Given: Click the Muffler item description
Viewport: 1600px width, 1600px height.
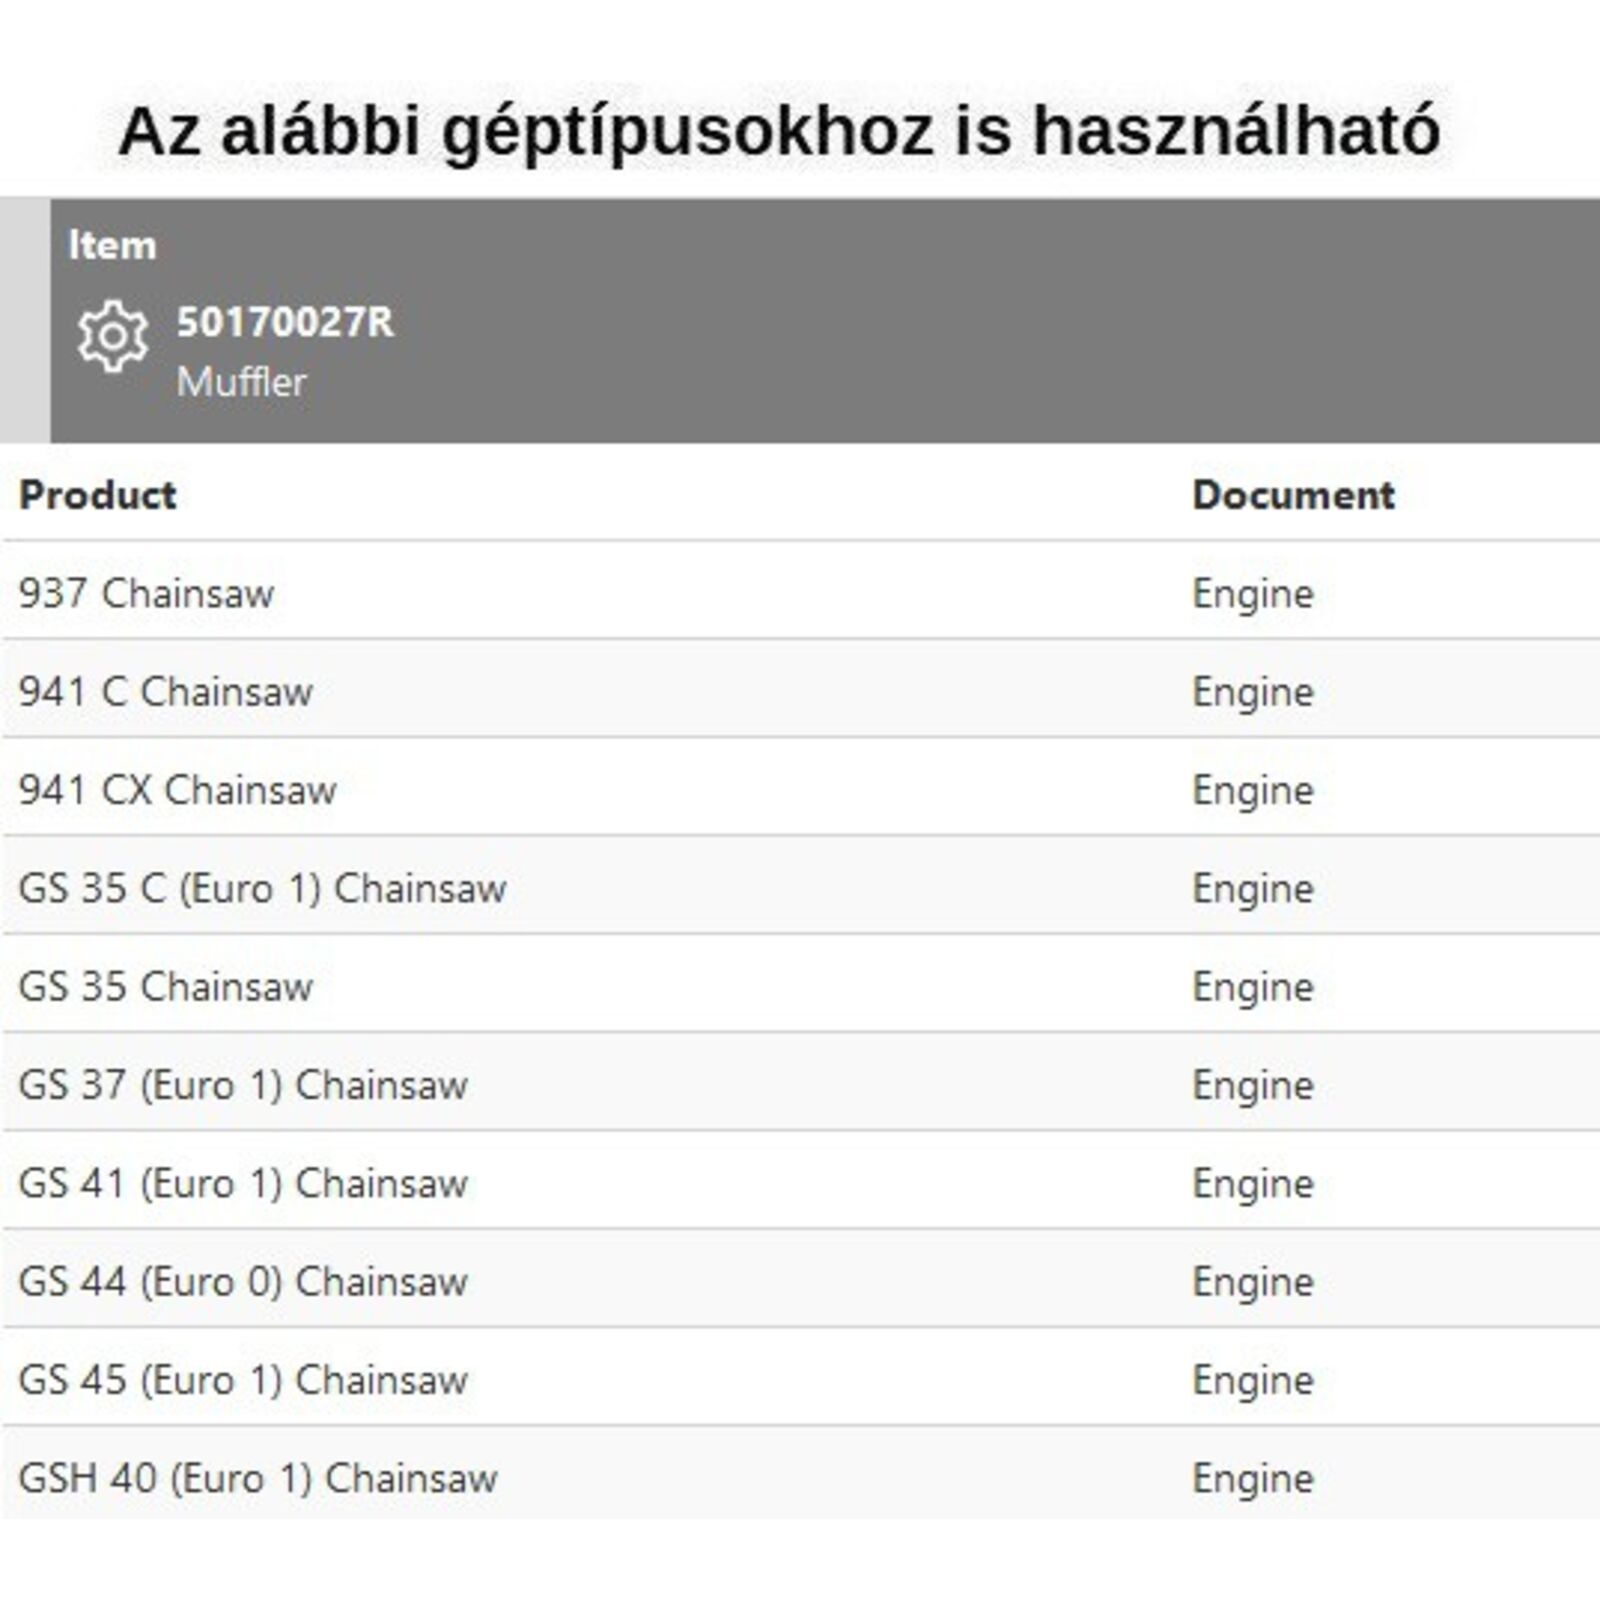Looking at the screenshot, I should click(x=241, y=382).
